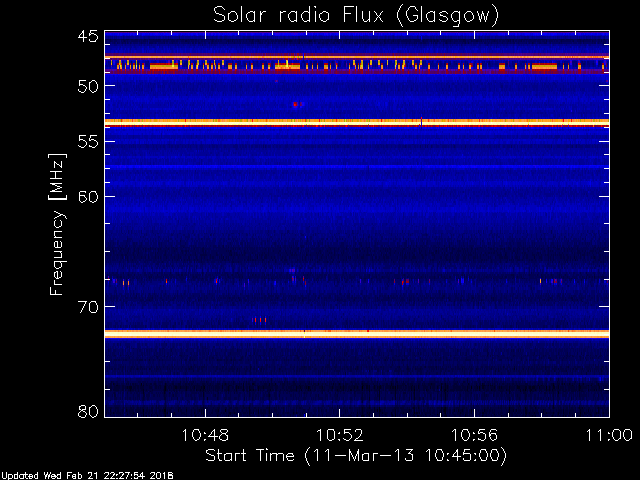The width and height of the screenshot is (640, 480).
Task: Select the 45 frequency tick label
Action: tap(88, 37)
